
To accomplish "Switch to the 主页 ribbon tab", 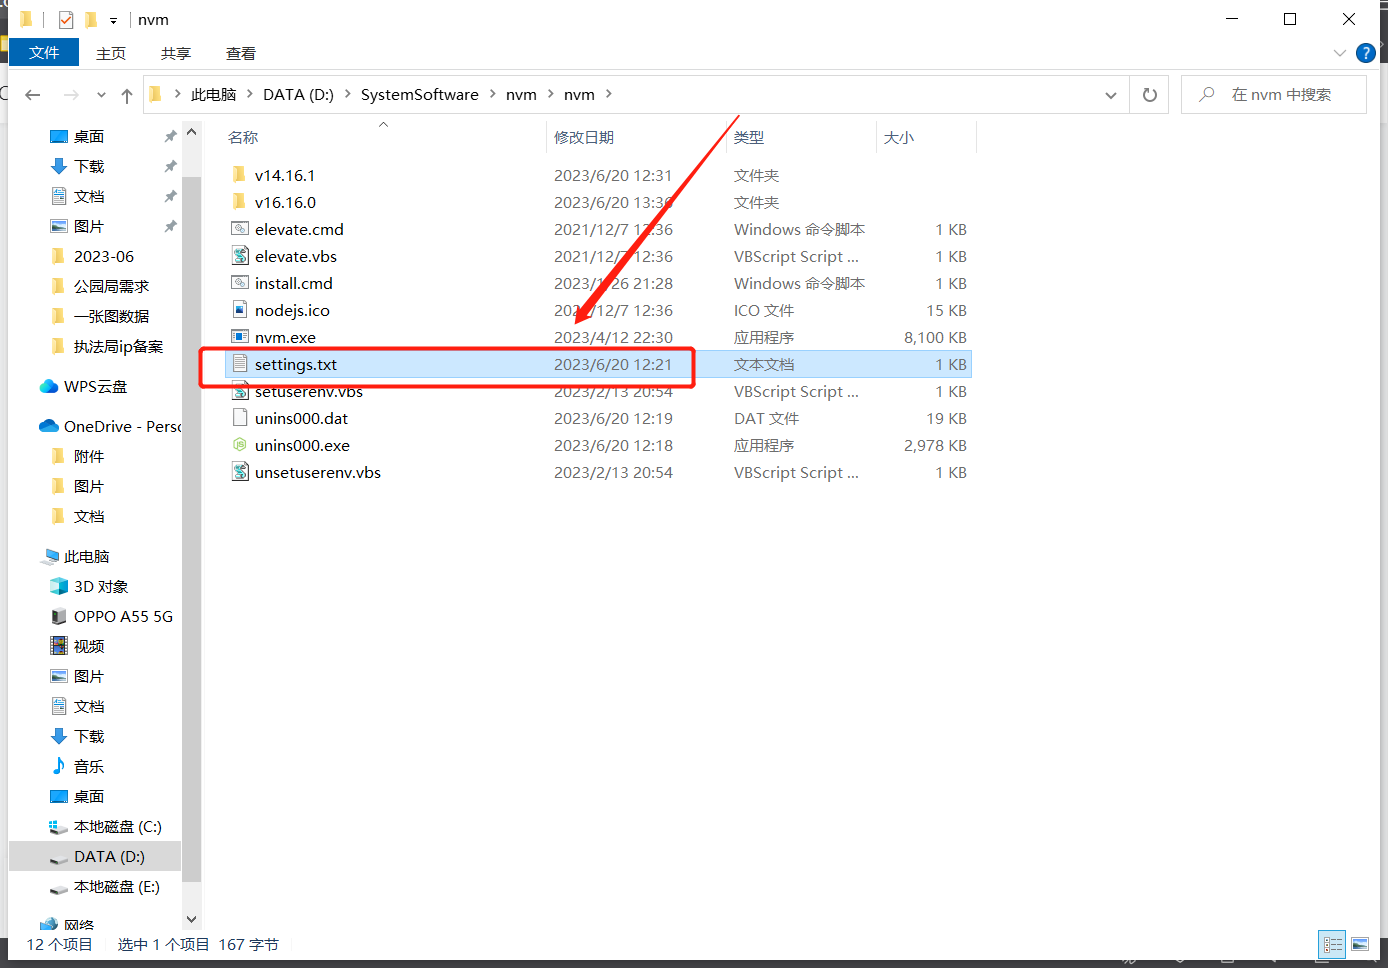I will point(111,53).
